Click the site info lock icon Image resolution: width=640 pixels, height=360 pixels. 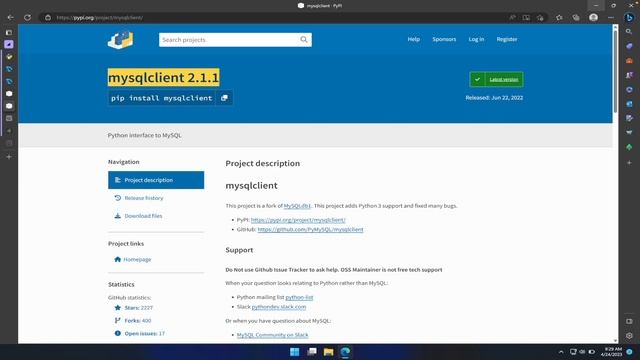[48, 18]
